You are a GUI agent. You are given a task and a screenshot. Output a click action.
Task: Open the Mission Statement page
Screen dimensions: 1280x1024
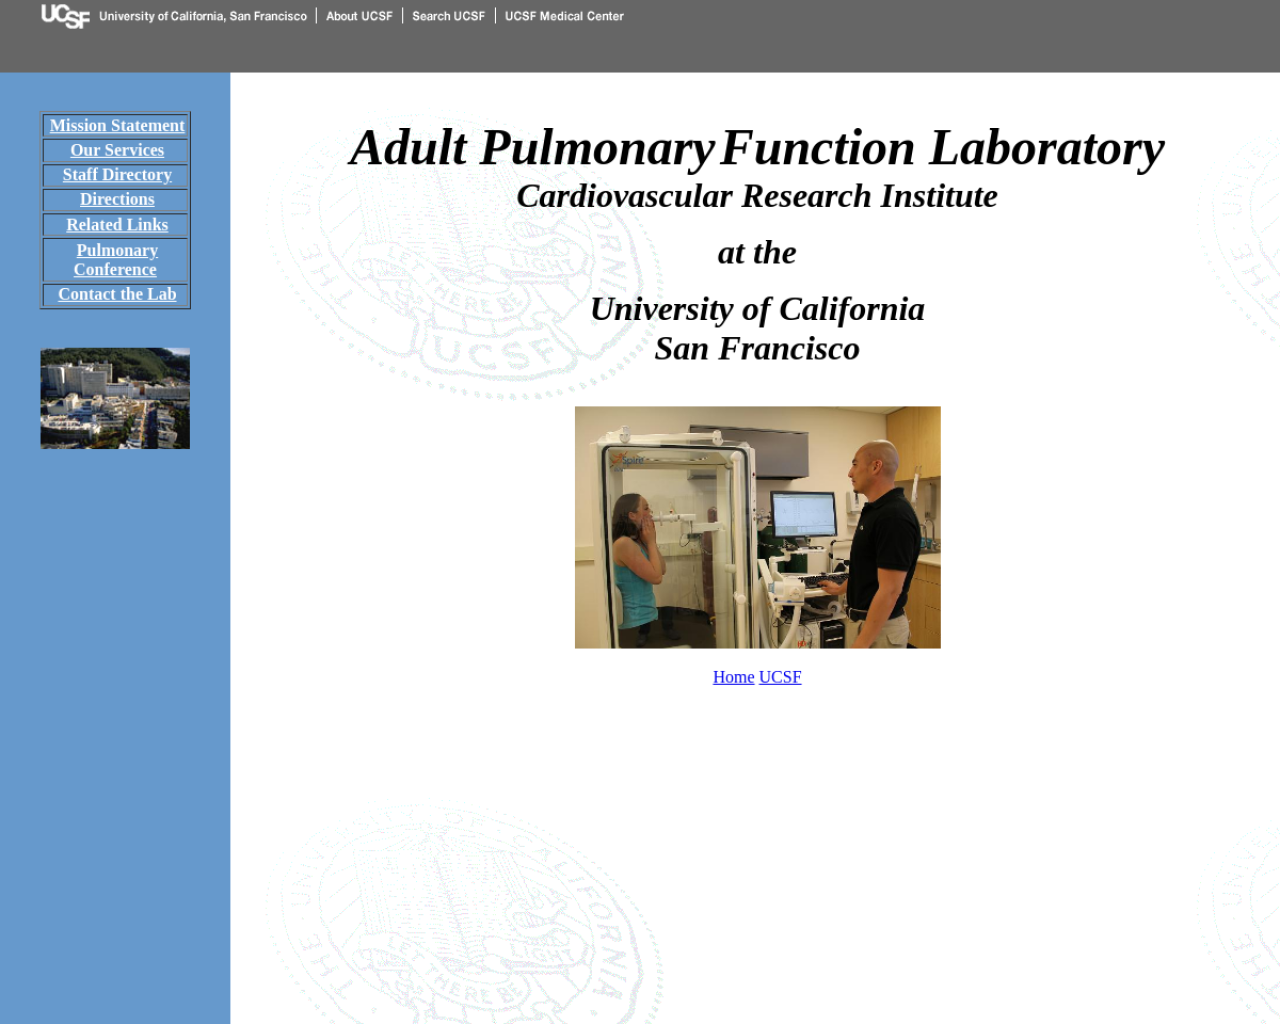point(117,125)
